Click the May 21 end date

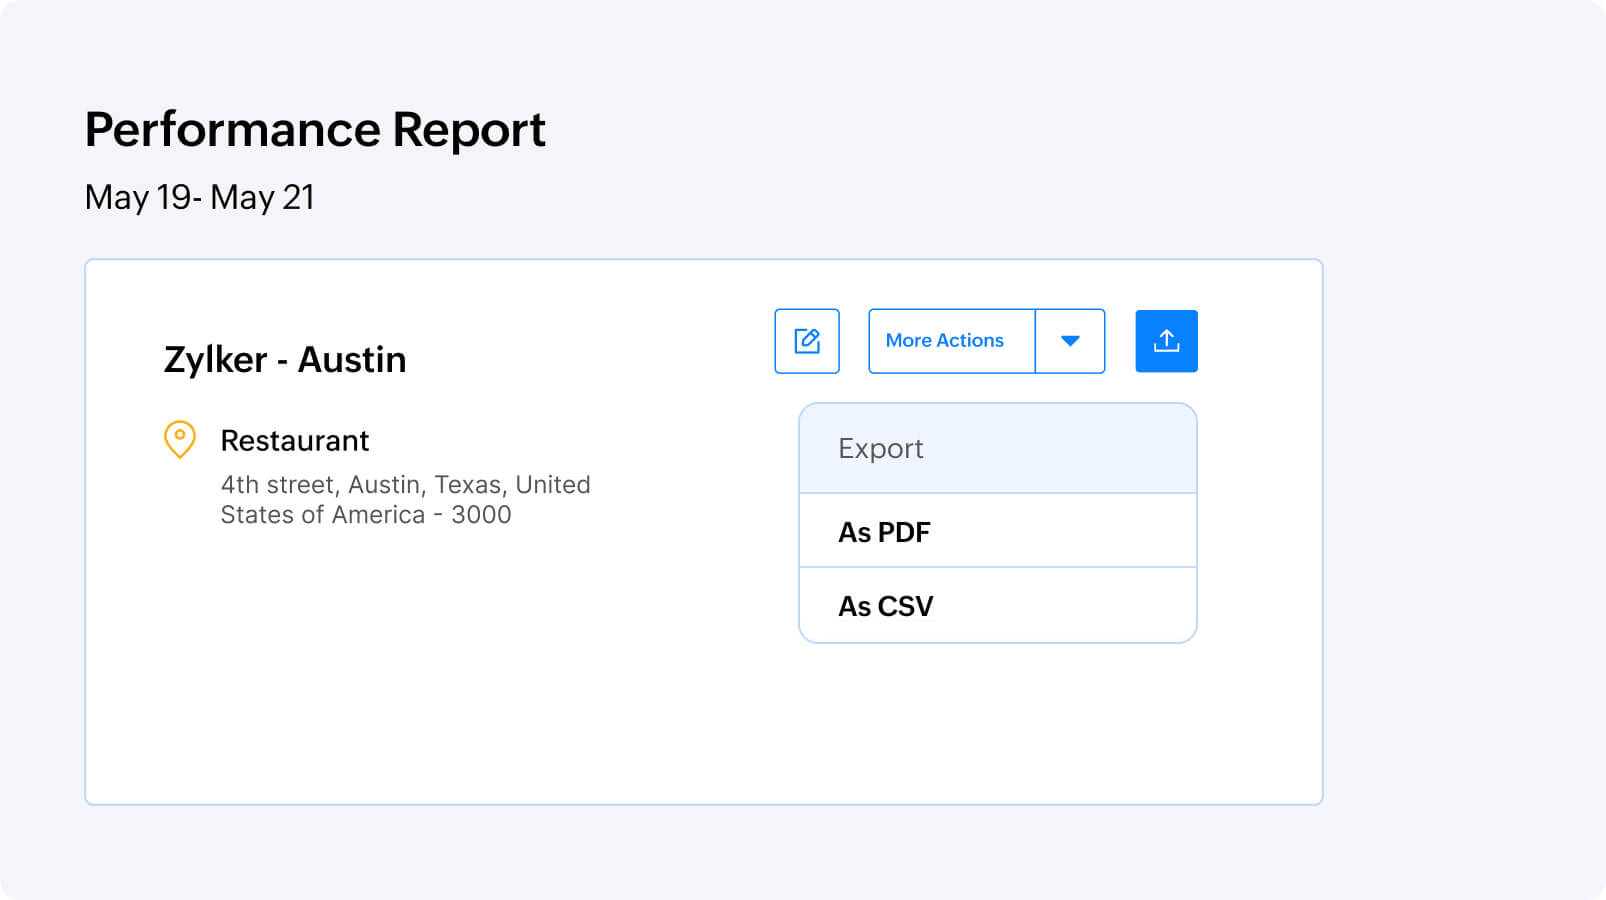click(262, 197)
